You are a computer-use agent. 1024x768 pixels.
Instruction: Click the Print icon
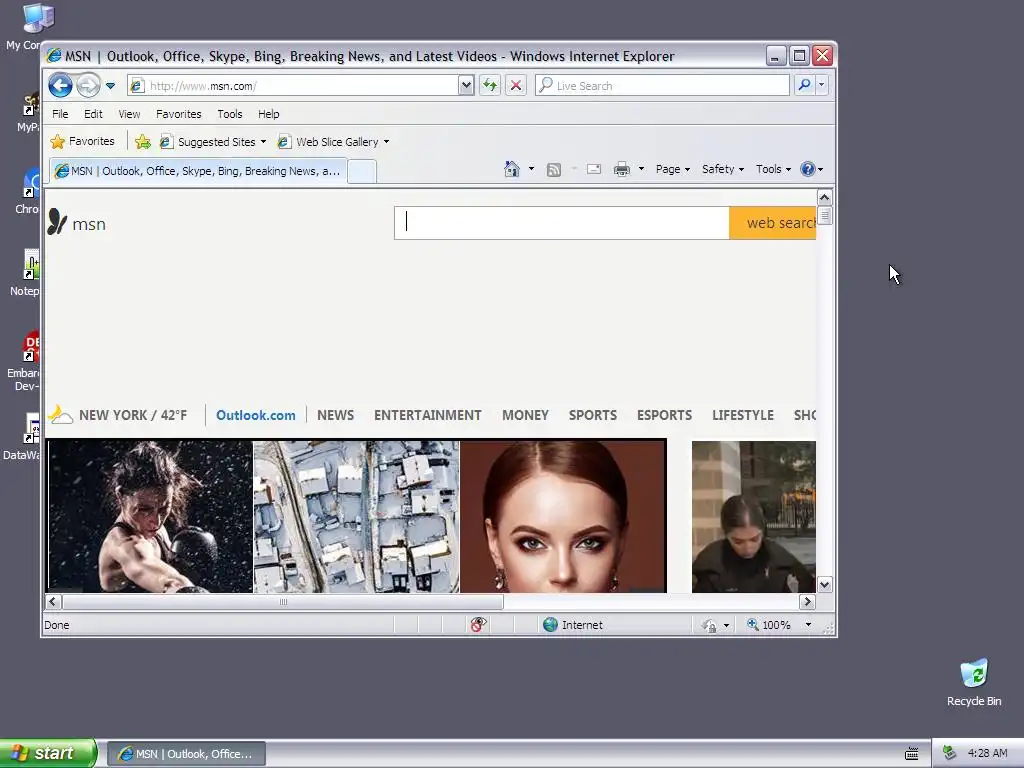(x=622, y=170)
